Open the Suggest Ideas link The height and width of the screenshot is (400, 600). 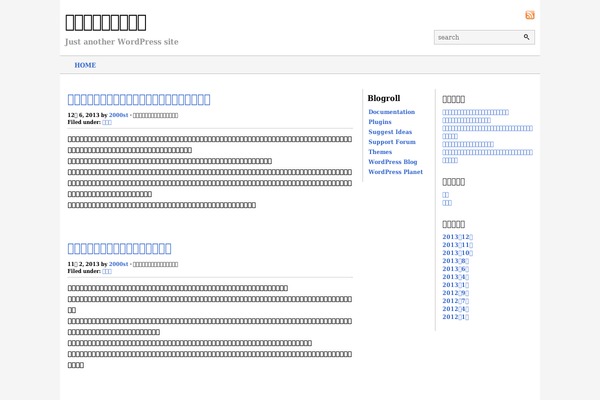coord(390,132)
